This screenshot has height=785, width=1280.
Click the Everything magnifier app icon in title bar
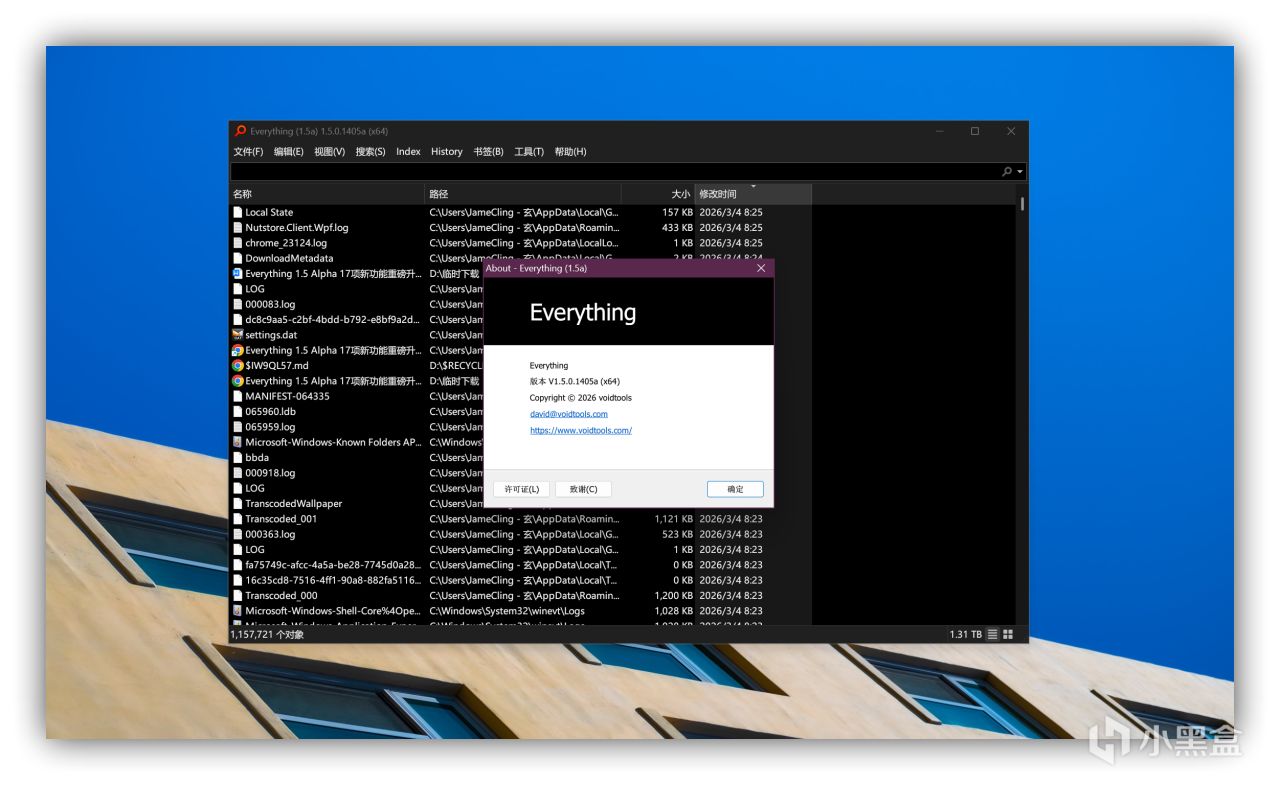coord(240,131)
